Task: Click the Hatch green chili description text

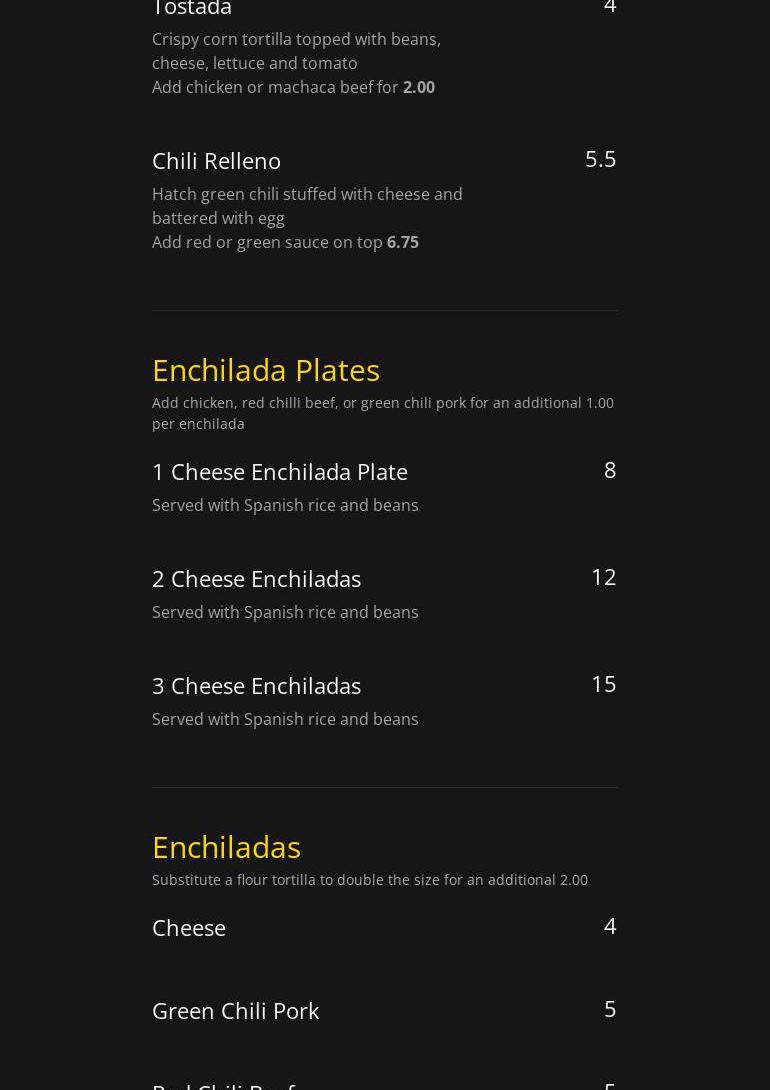Action: [307, 206]
